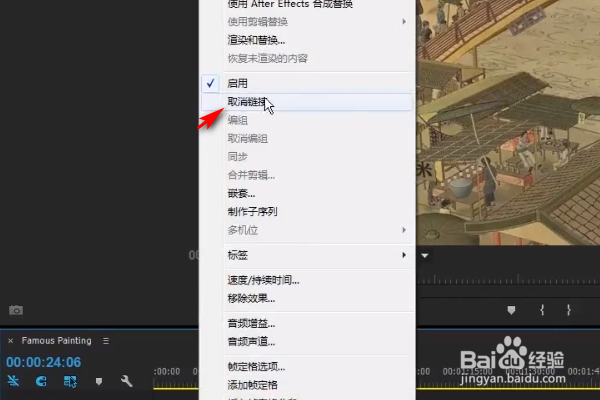
Task: Open 帧定格选项... menu entry
Action: tap(307, 367)
